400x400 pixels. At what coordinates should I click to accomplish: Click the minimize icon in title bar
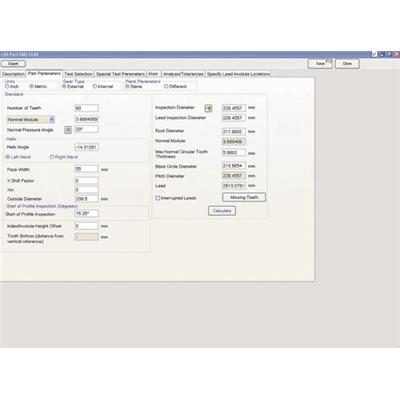point(382,54)
